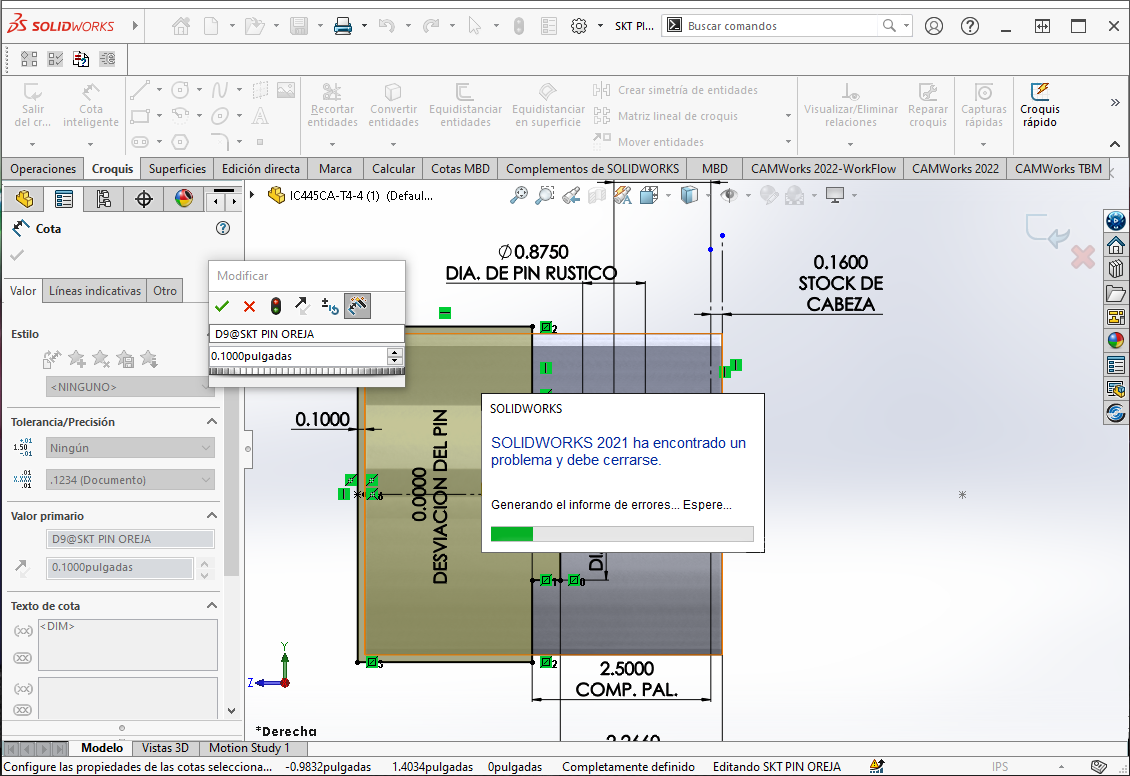Click the Croquis rápido tool
This screenshot has width=1130, height=776.
[1039, 105]
